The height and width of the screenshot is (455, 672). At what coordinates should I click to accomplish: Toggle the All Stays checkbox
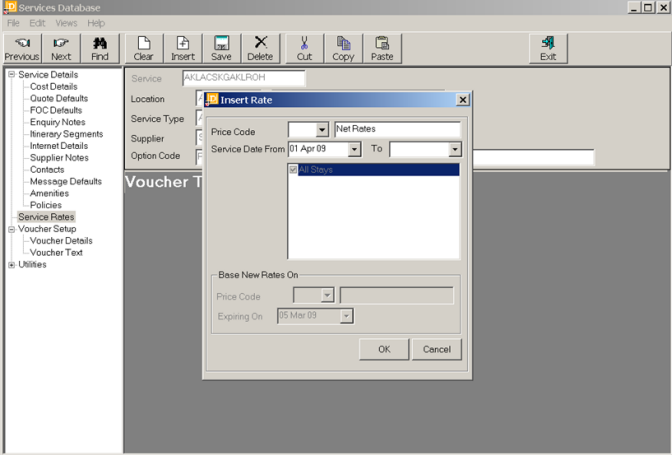294,170
